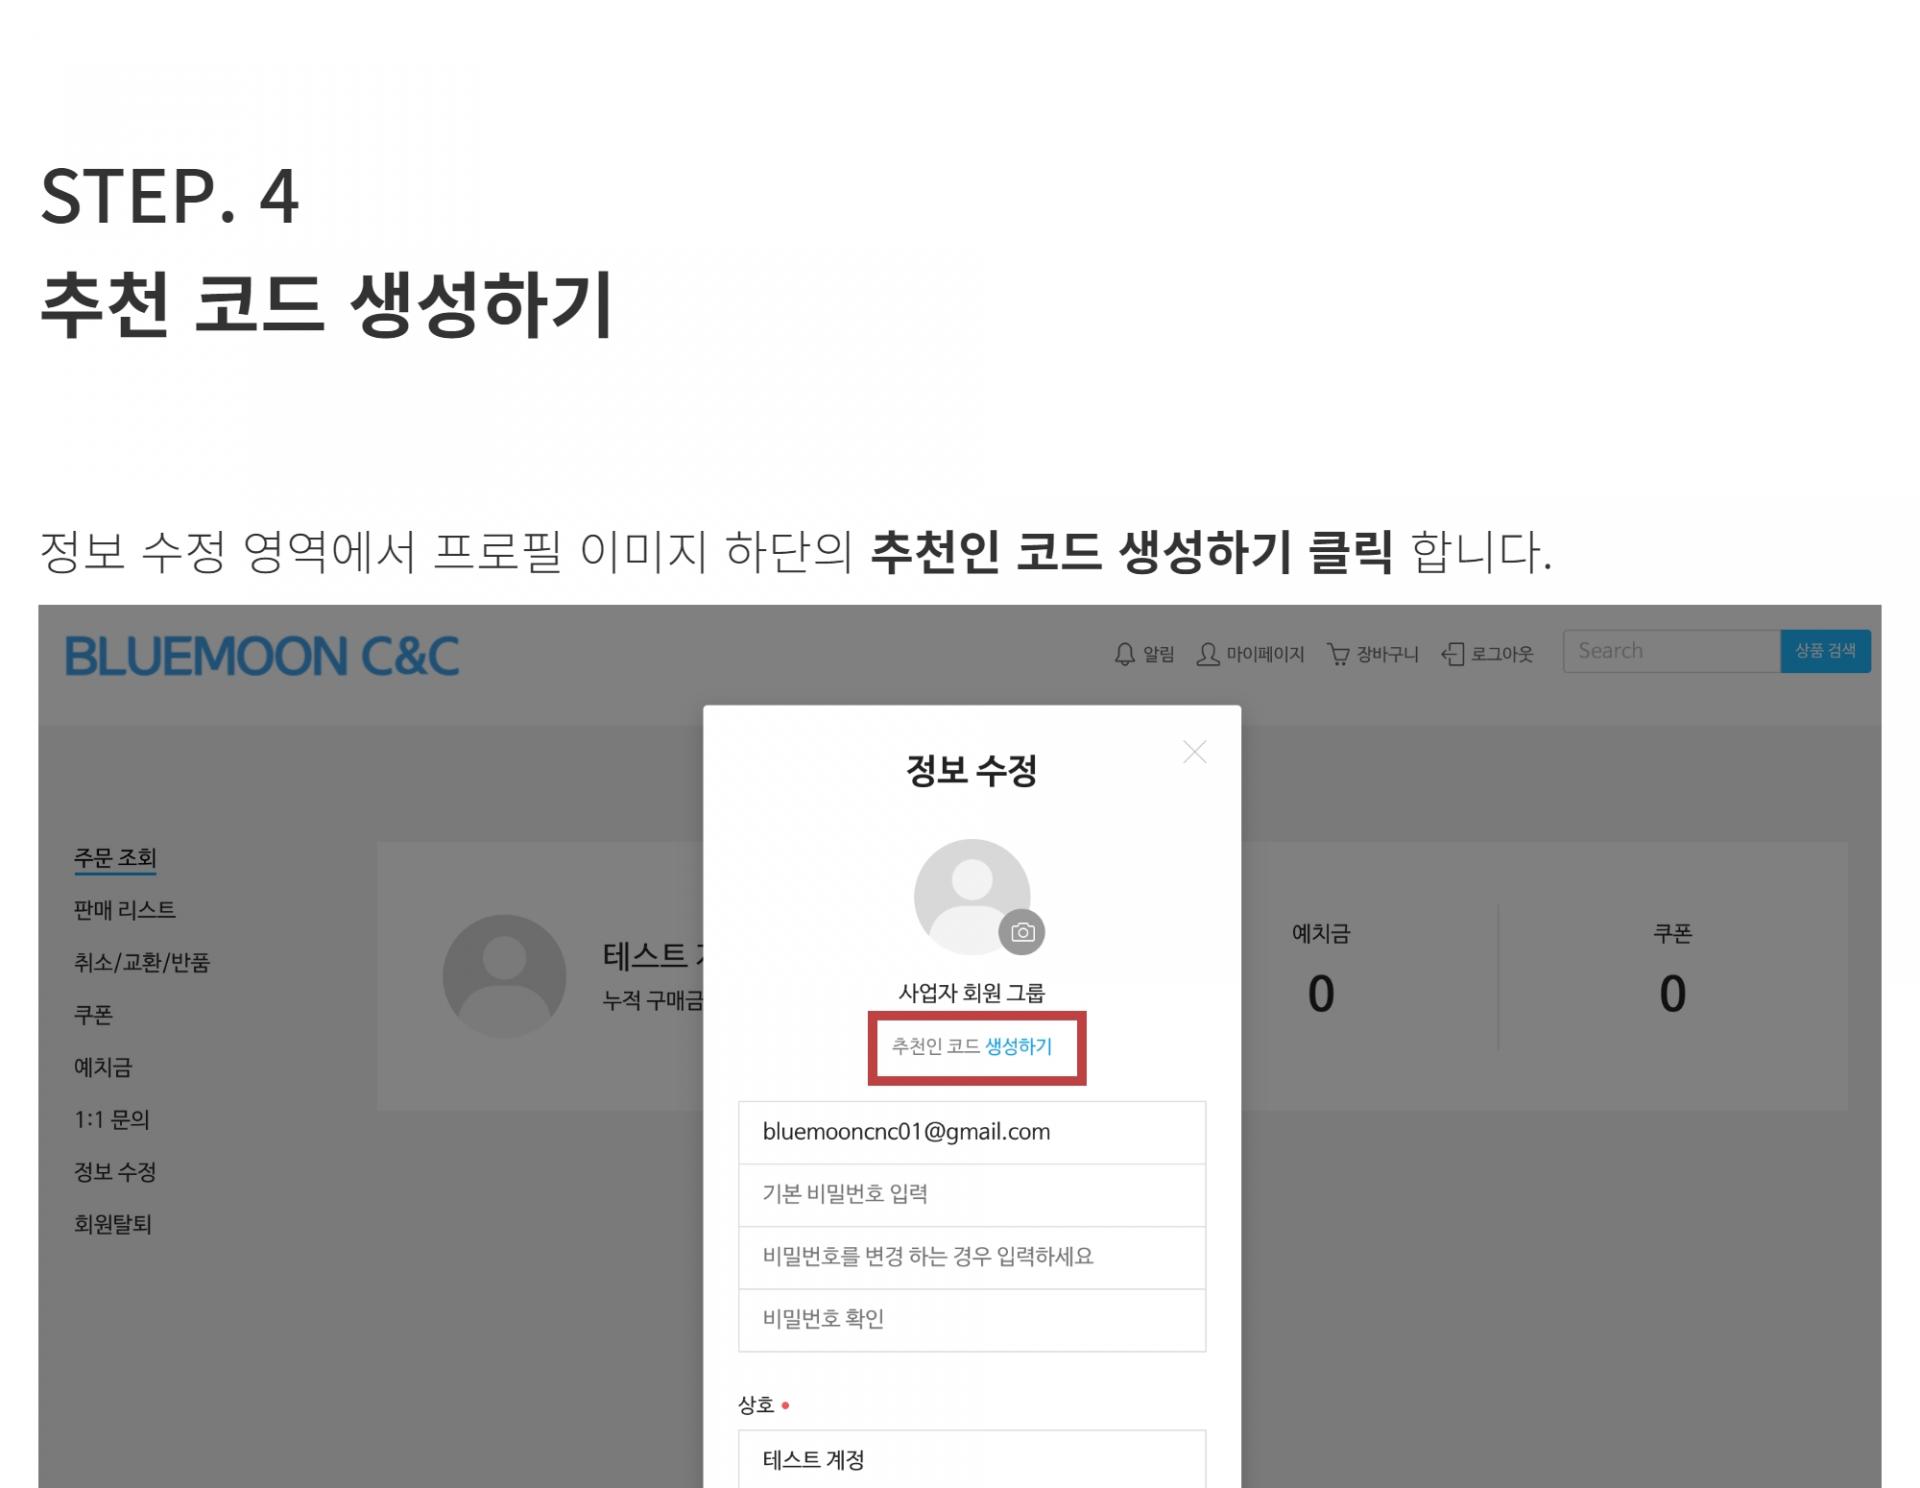The height and width of the screenshot is (1488, 1920).
Task: Open 정보 수정 in the sidebar
Action: click(x=115, y=1171)
